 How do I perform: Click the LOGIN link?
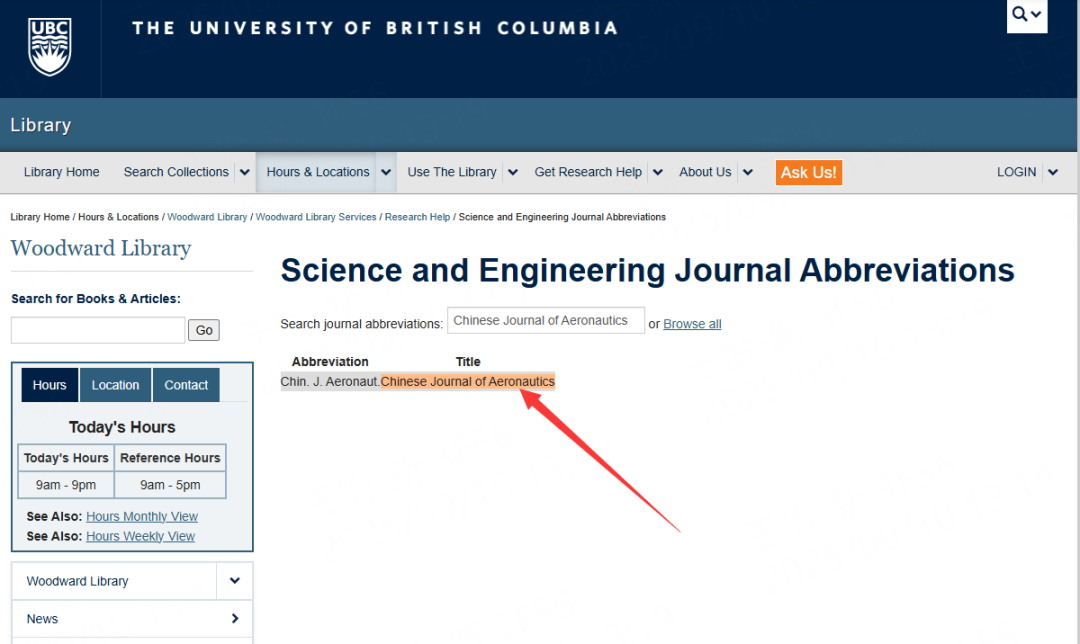pyautogui.click(x=1016, y=172)
